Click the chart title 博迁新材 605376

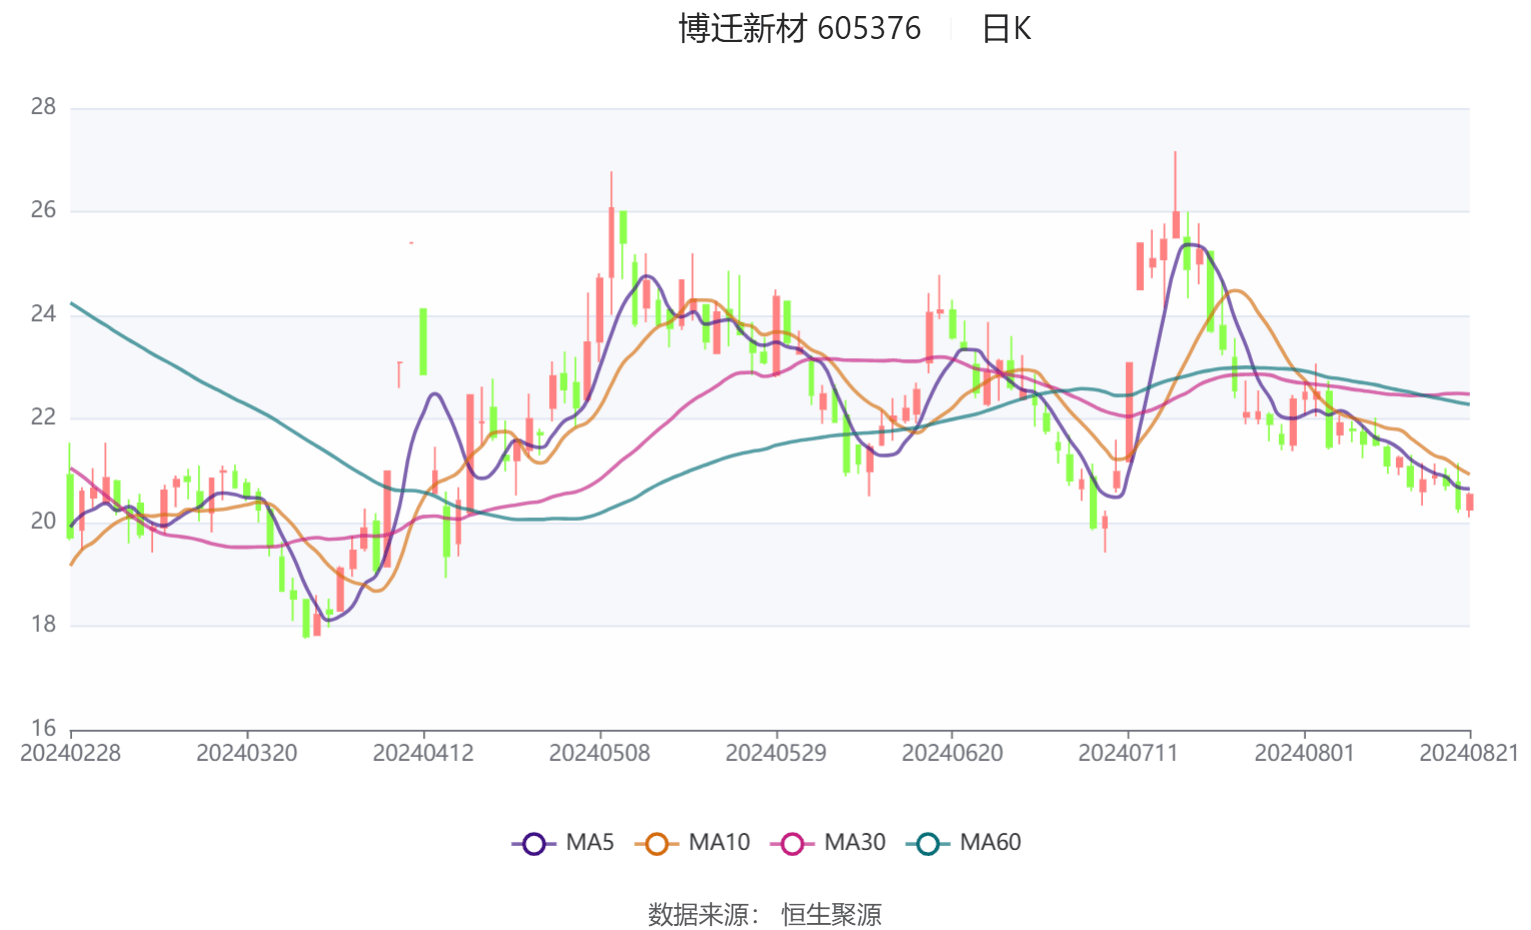799,28
